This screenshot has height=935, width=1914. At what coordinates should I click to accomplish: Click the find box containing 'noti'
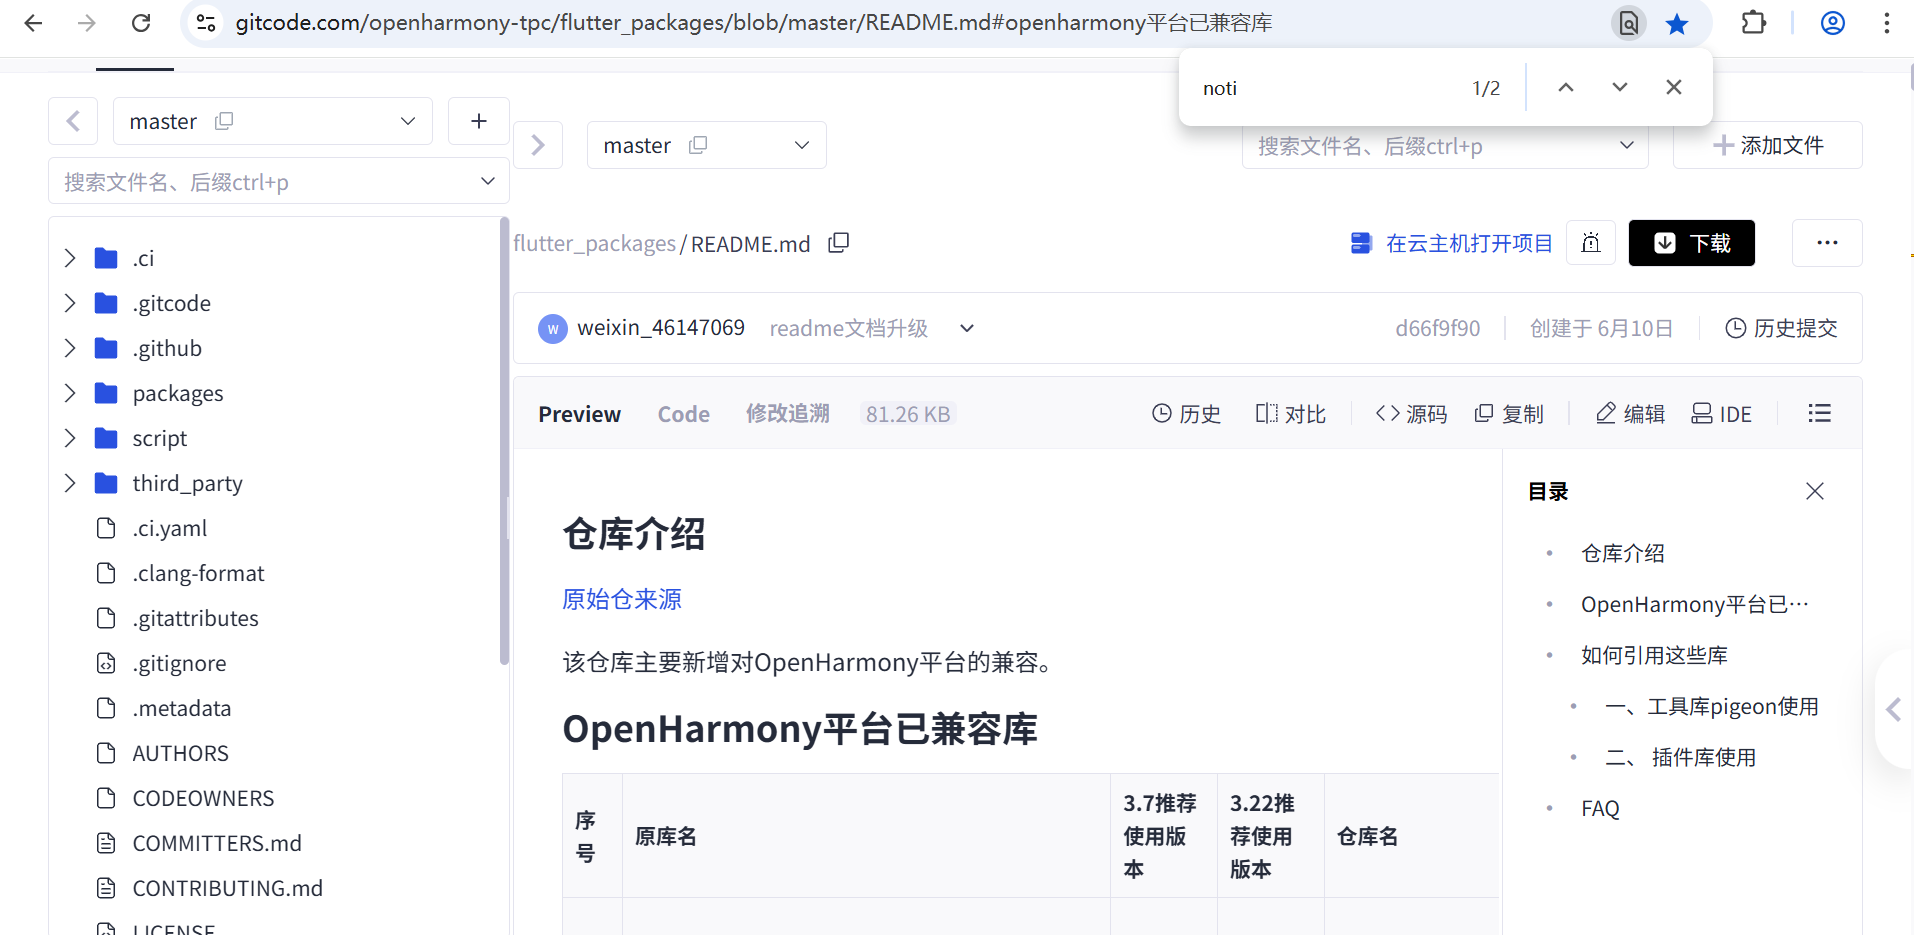pyautogui.click(x=1325, y=88)
